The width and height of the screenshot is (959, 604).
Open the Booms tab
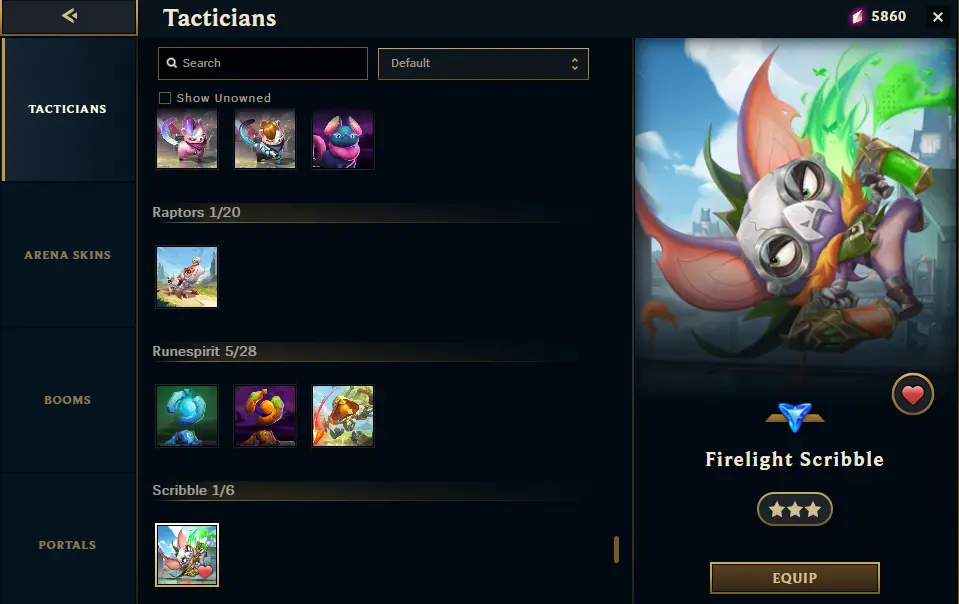coord(67,400)
